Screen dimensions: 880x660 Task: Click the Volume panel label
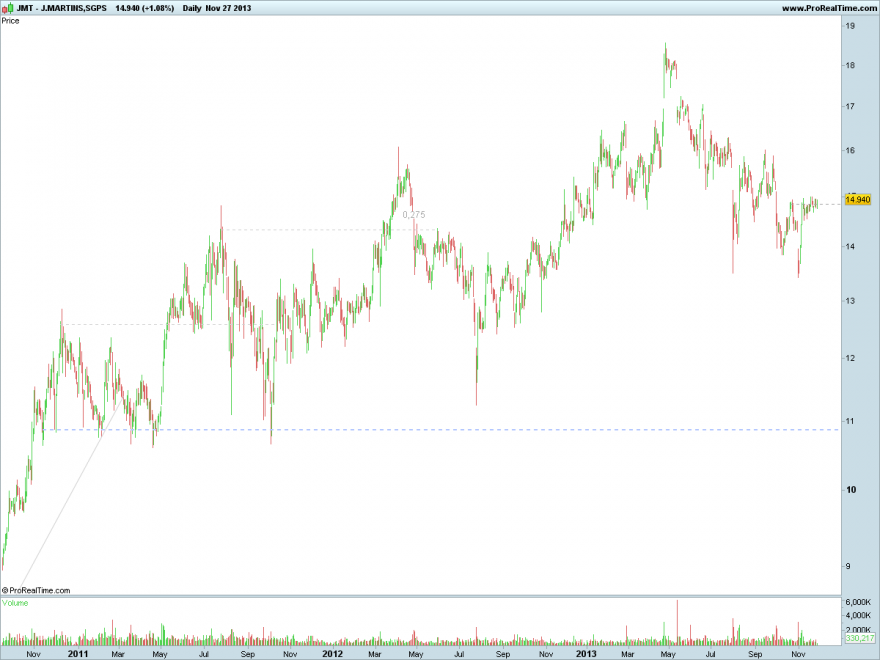[15, 603]
